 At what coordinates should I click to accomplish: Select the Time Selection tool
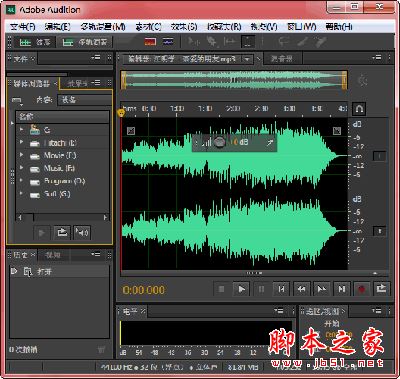[x=248, y=42]
